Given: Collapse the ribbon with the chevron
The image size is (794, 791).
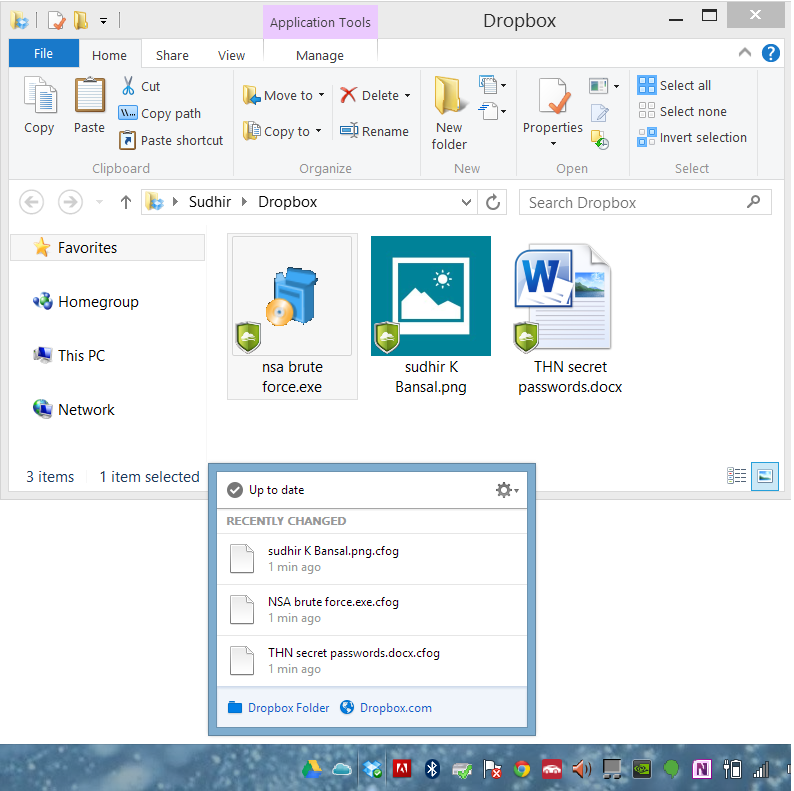Looking at the screenshot, I should coord(744,52).
